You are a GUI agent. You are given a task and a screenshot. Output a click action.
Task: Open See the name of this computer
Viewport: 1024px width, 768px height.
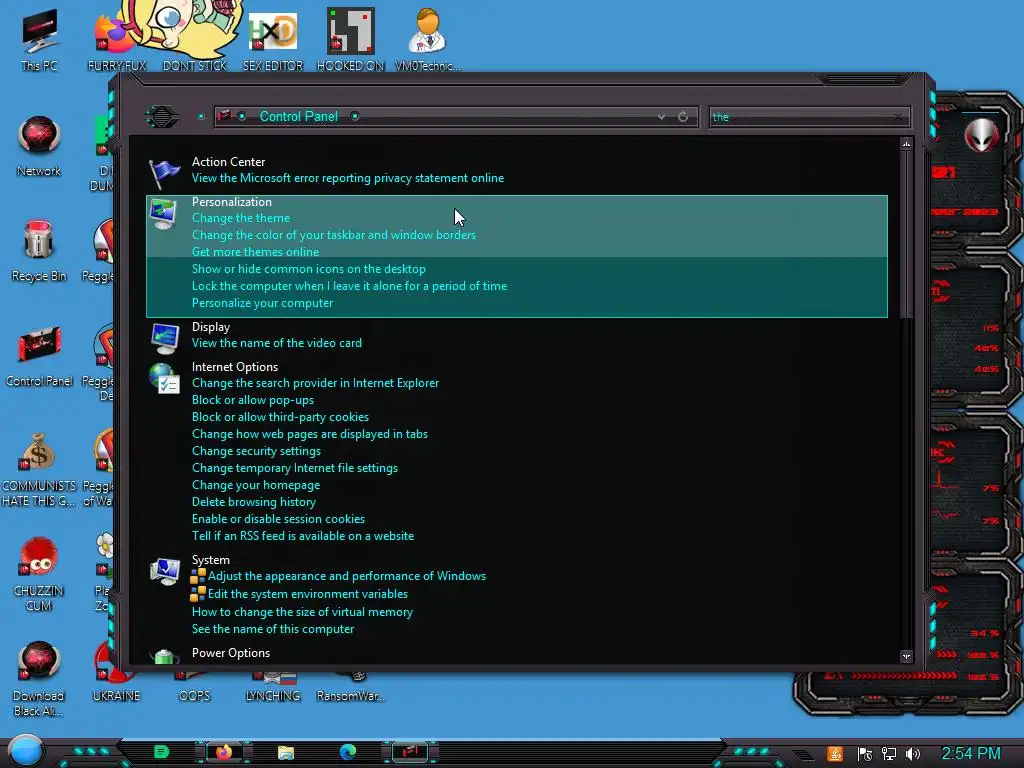coord(273,630)
